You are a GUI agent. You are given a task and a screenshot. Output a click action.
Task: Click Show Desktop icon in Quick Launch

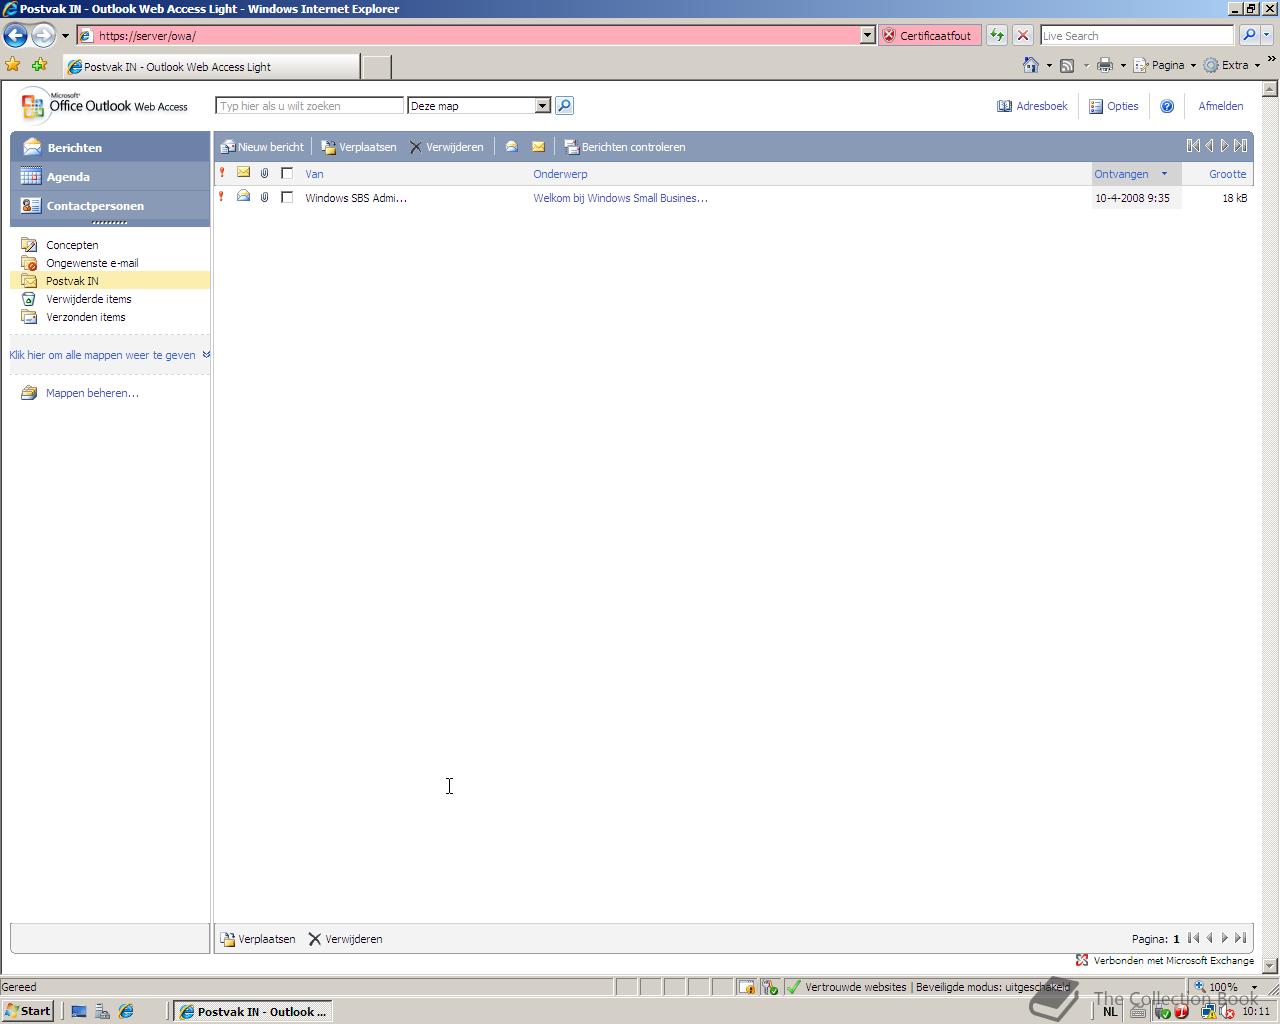(x=79, y=1011)
